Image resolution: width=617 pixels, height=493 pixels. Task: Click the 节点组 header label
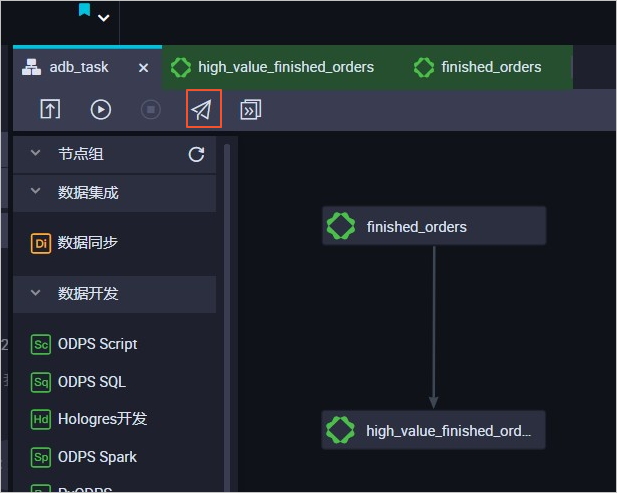point(81,154)
